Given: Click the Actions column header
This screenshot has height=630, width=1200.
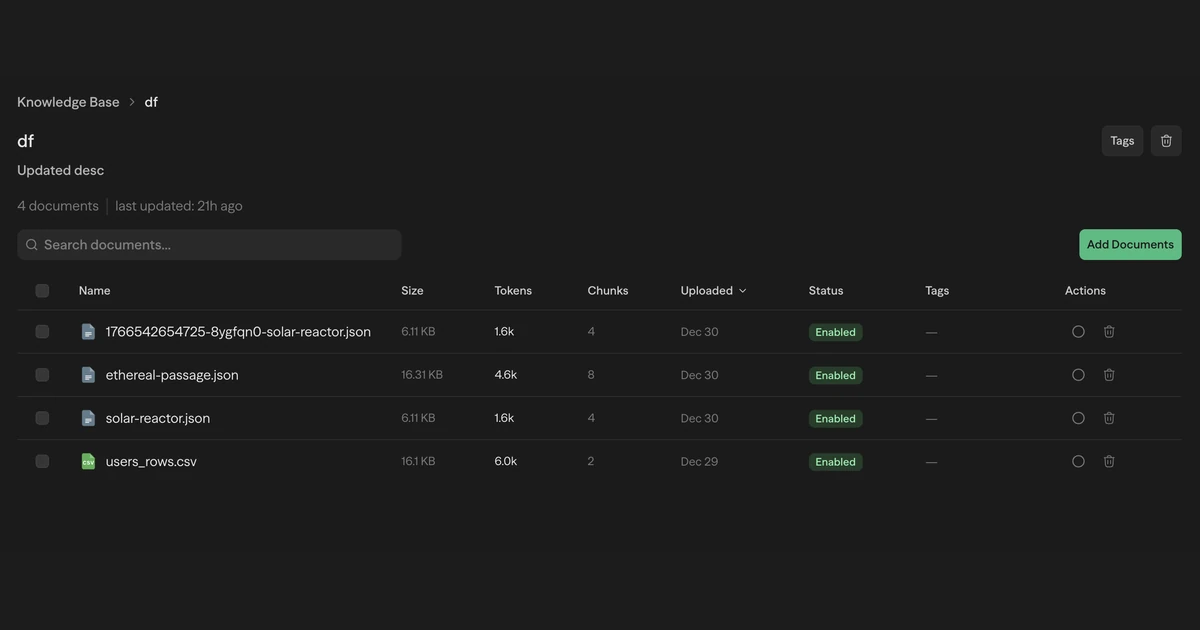Looking at the screenshot, I should click(1085, 291).
